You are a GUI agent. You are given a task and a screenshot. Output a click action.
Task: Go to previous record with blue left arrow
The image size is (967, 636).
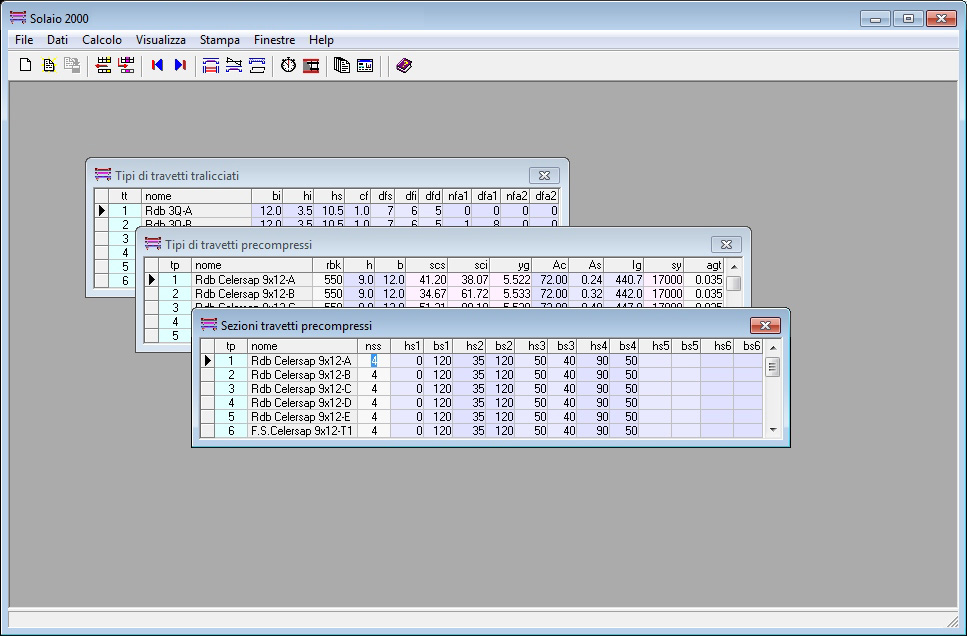[157, 65]
